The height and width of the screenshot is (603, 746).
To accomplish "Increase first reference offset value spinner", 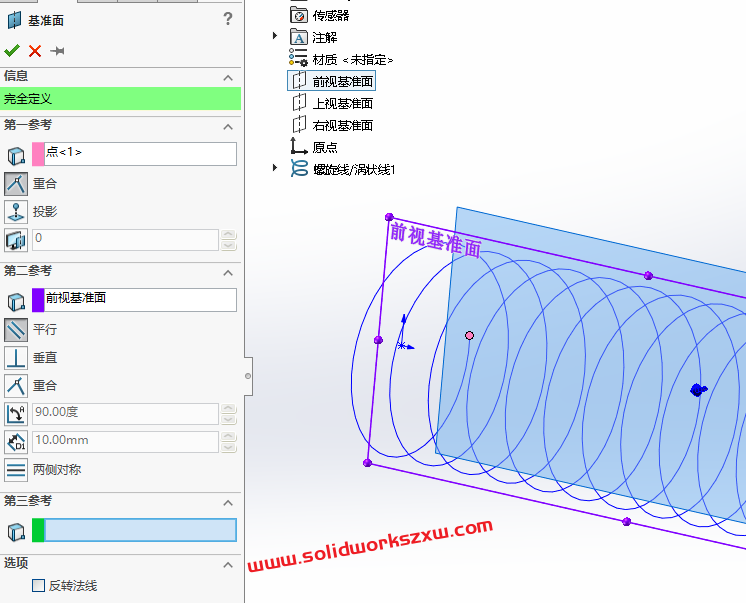I will [x=229, y=235].
